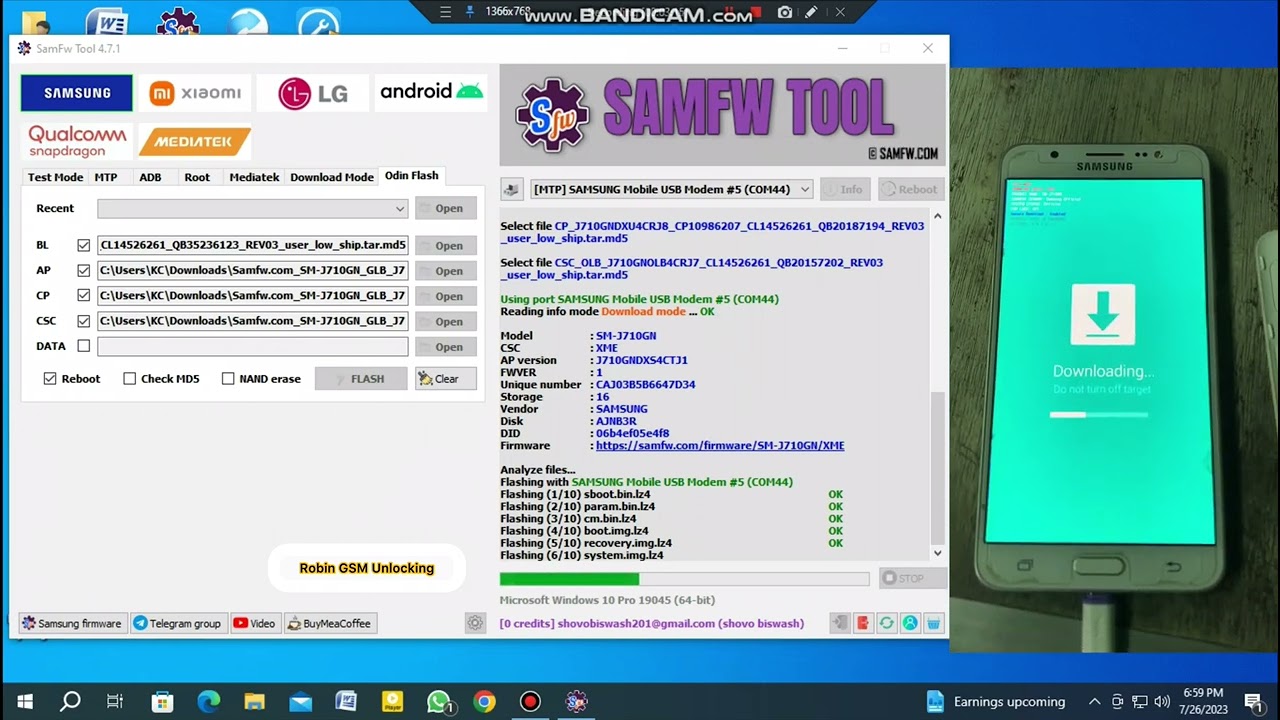Click the BuyMeaCoffee button
The image size is (1280, 720).
[330, 623]
